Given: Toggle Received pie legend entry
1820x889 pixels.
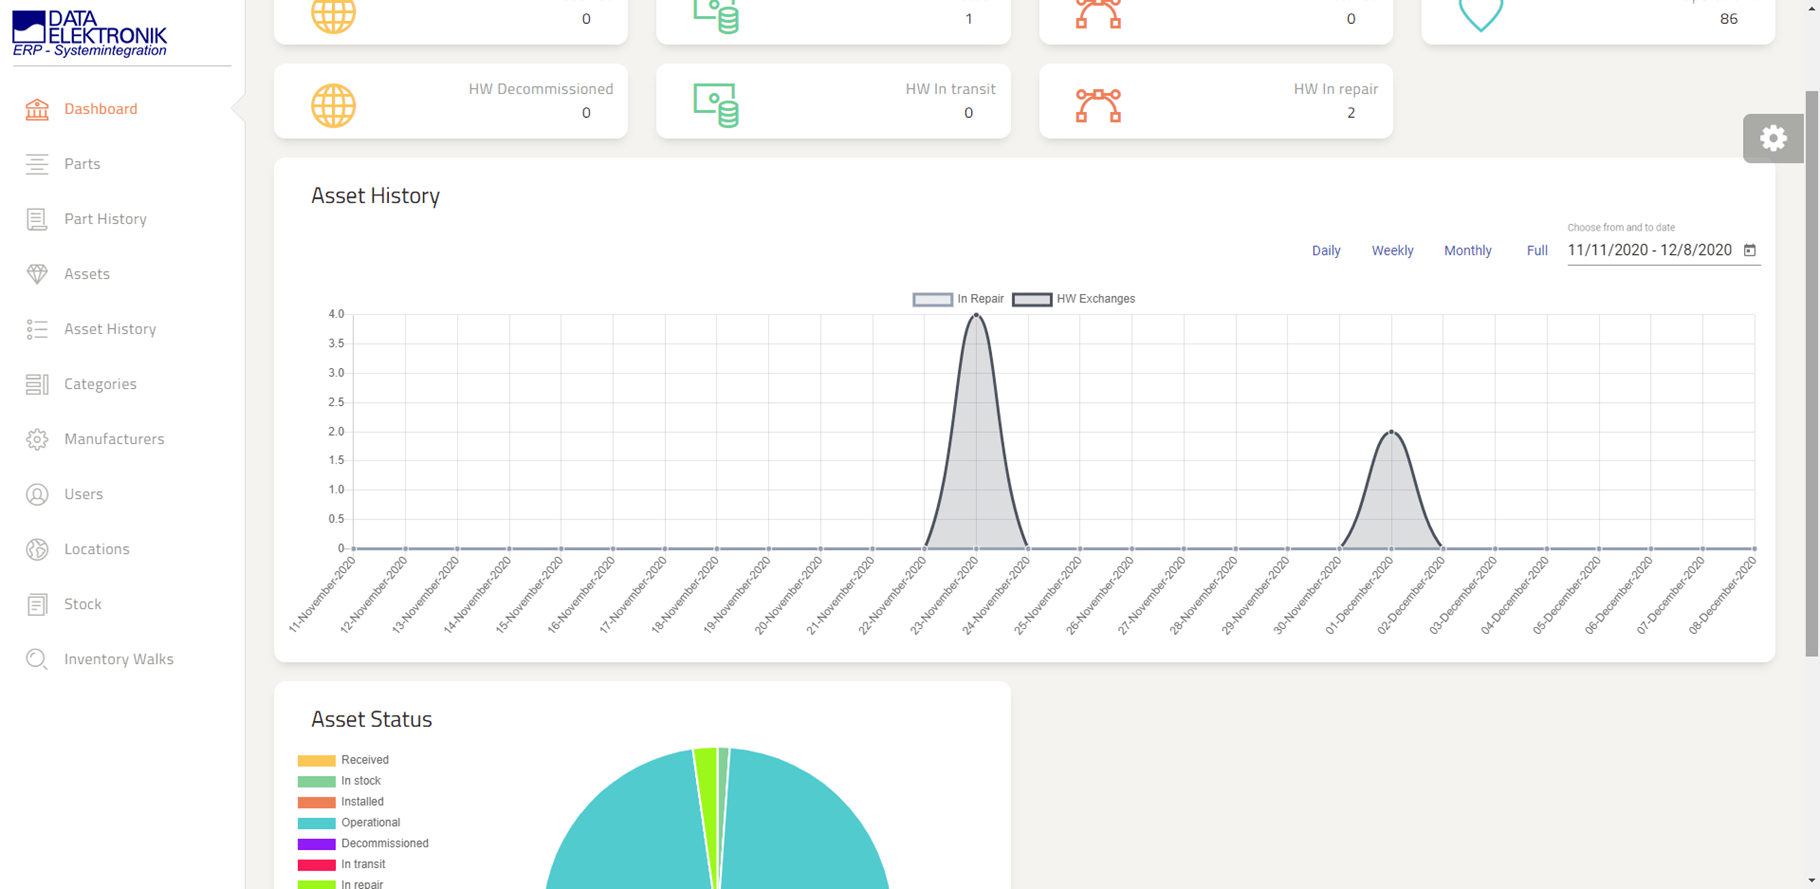Looking at the screenshot, I should pos(343,760).
